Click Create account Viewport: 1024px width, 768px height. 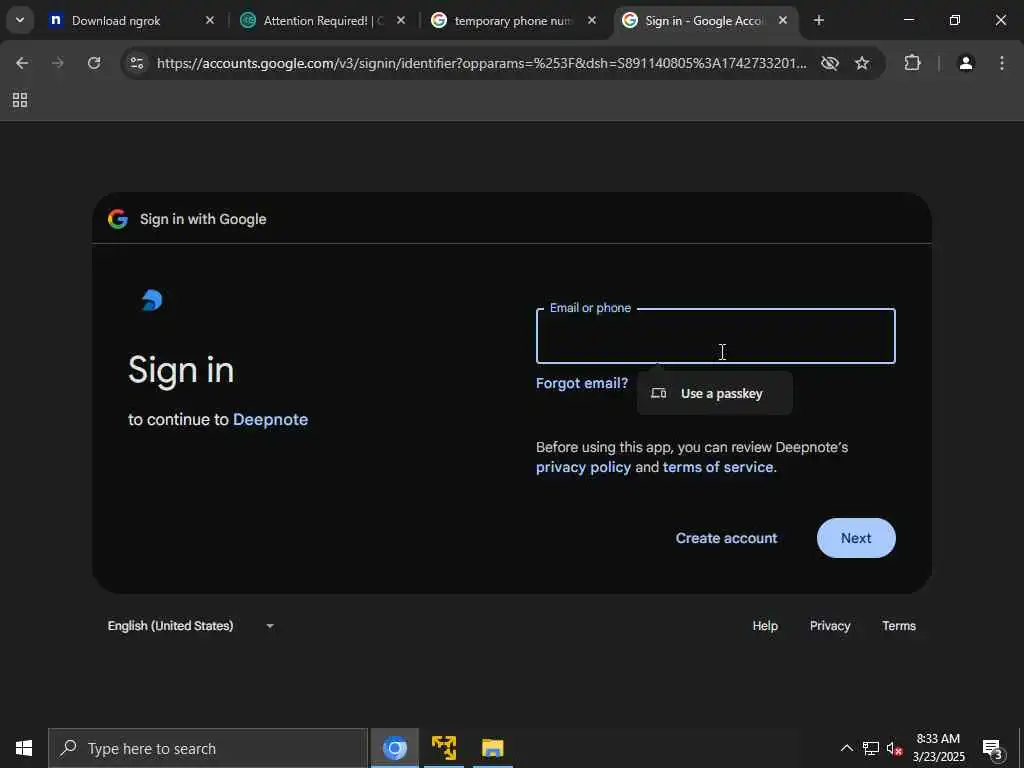(x=726, y=538)
